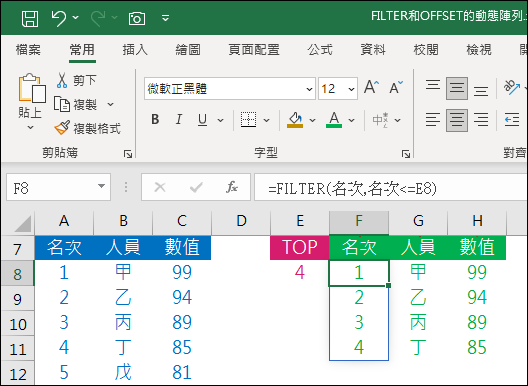Apply fill color paint bucket

[295, 120]
